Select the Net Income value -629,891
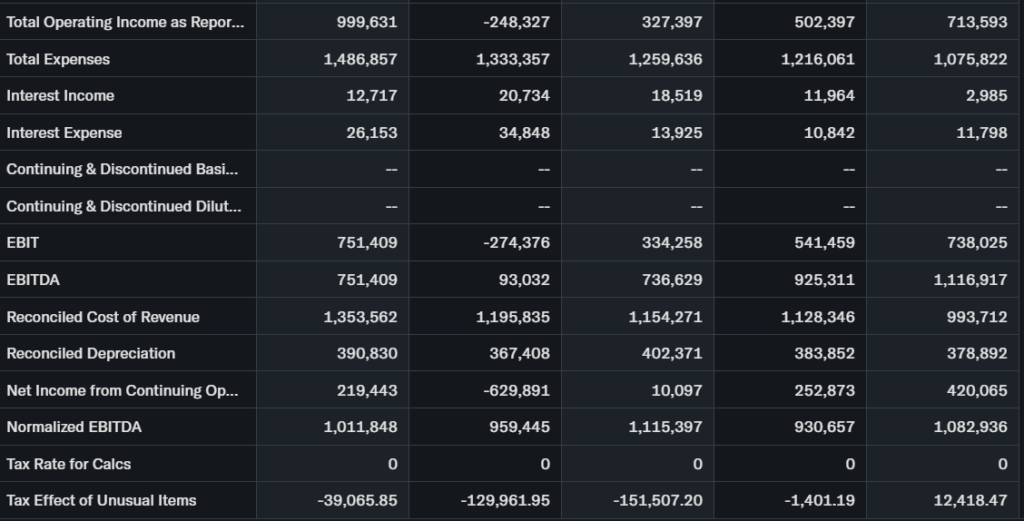The image size is (1024, 521). tap(516, 390)
